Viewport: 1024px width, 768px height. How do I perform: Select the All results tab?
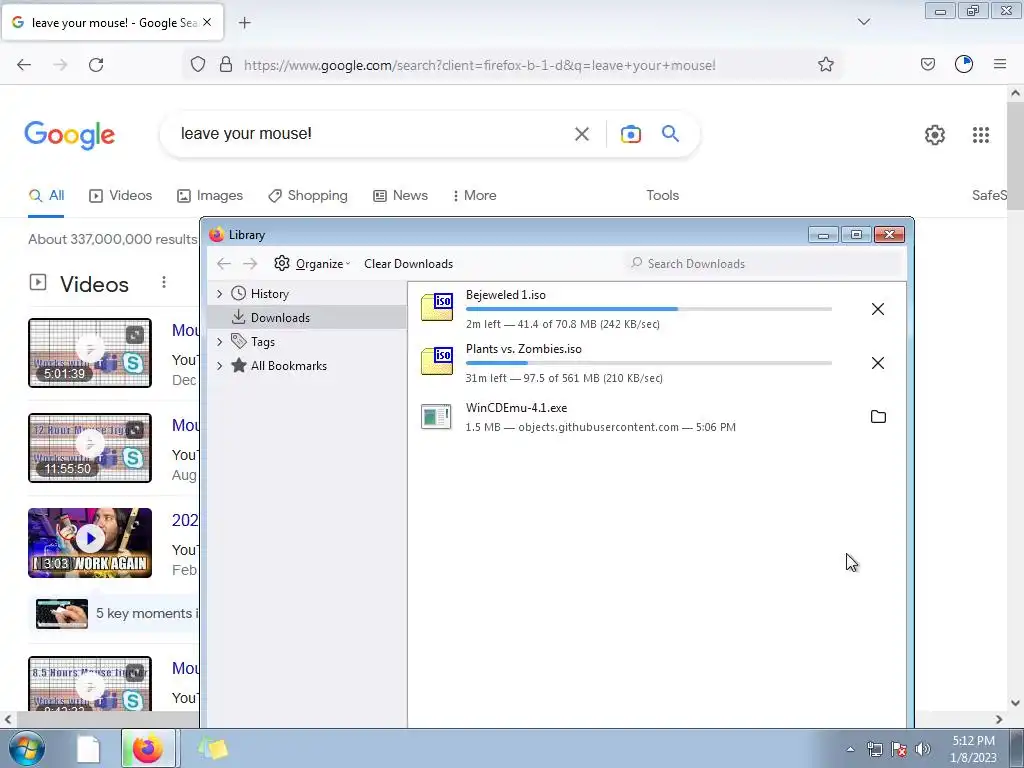(46, 196)
